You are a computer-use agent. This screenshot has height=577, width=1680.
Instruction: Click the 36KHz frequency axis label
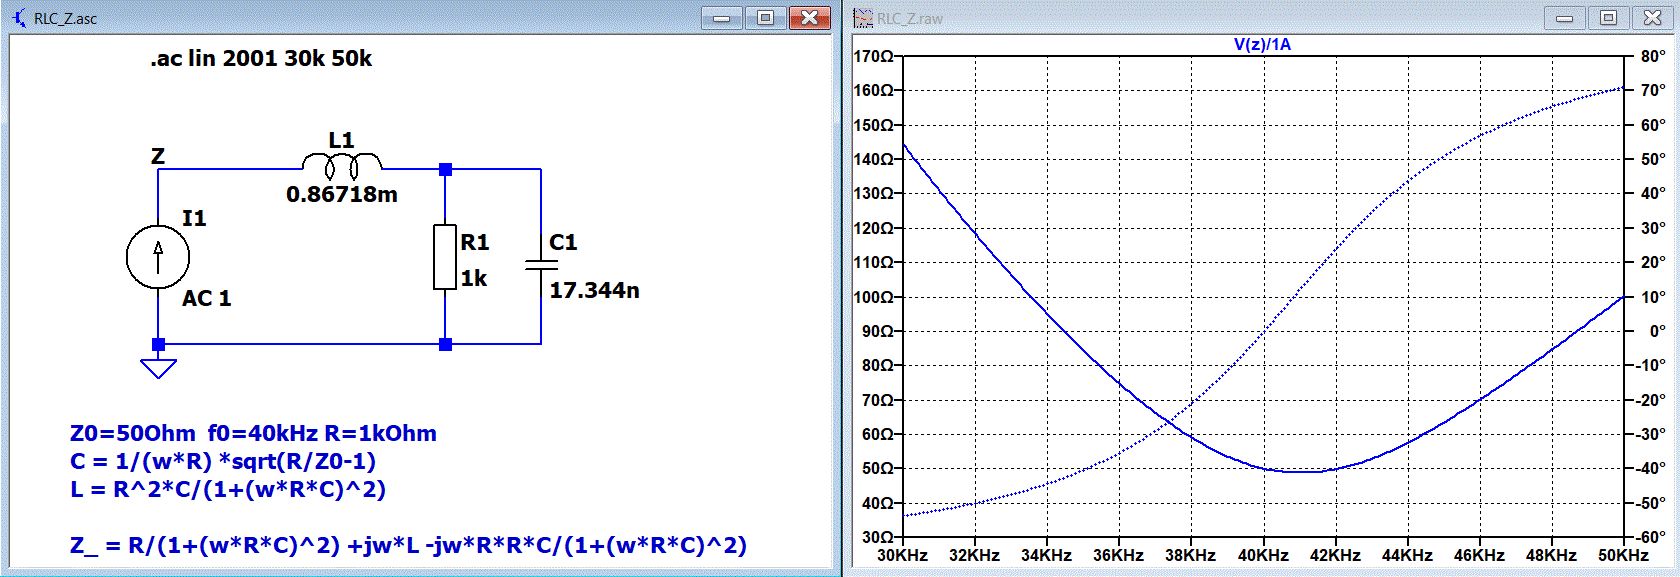[x=1118, y=555]
